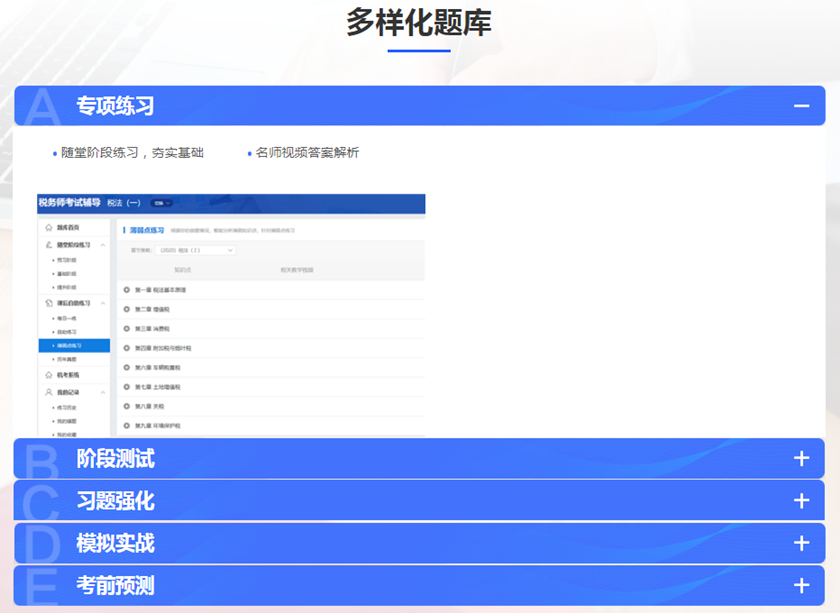Open the 章节筛选 dropdown showing (2020) 税法（I）

(195, 252)
